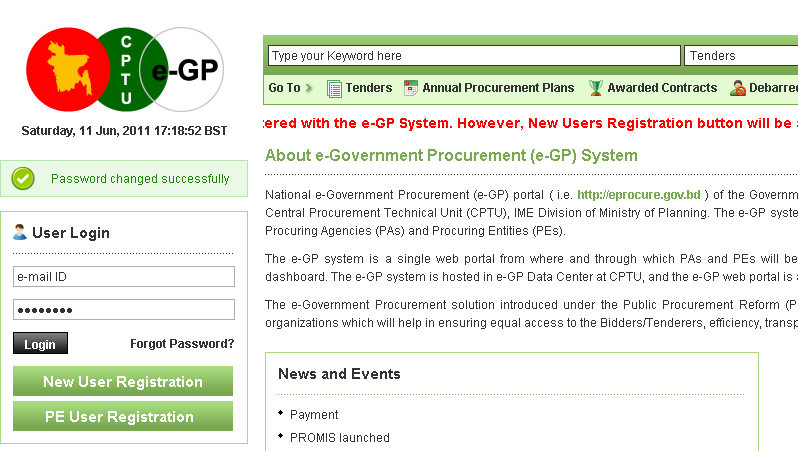Viewport: 798px width, 451px height.
Task: Click the User Login person icon
Action: pyautogui.click(x=20, y=232)
